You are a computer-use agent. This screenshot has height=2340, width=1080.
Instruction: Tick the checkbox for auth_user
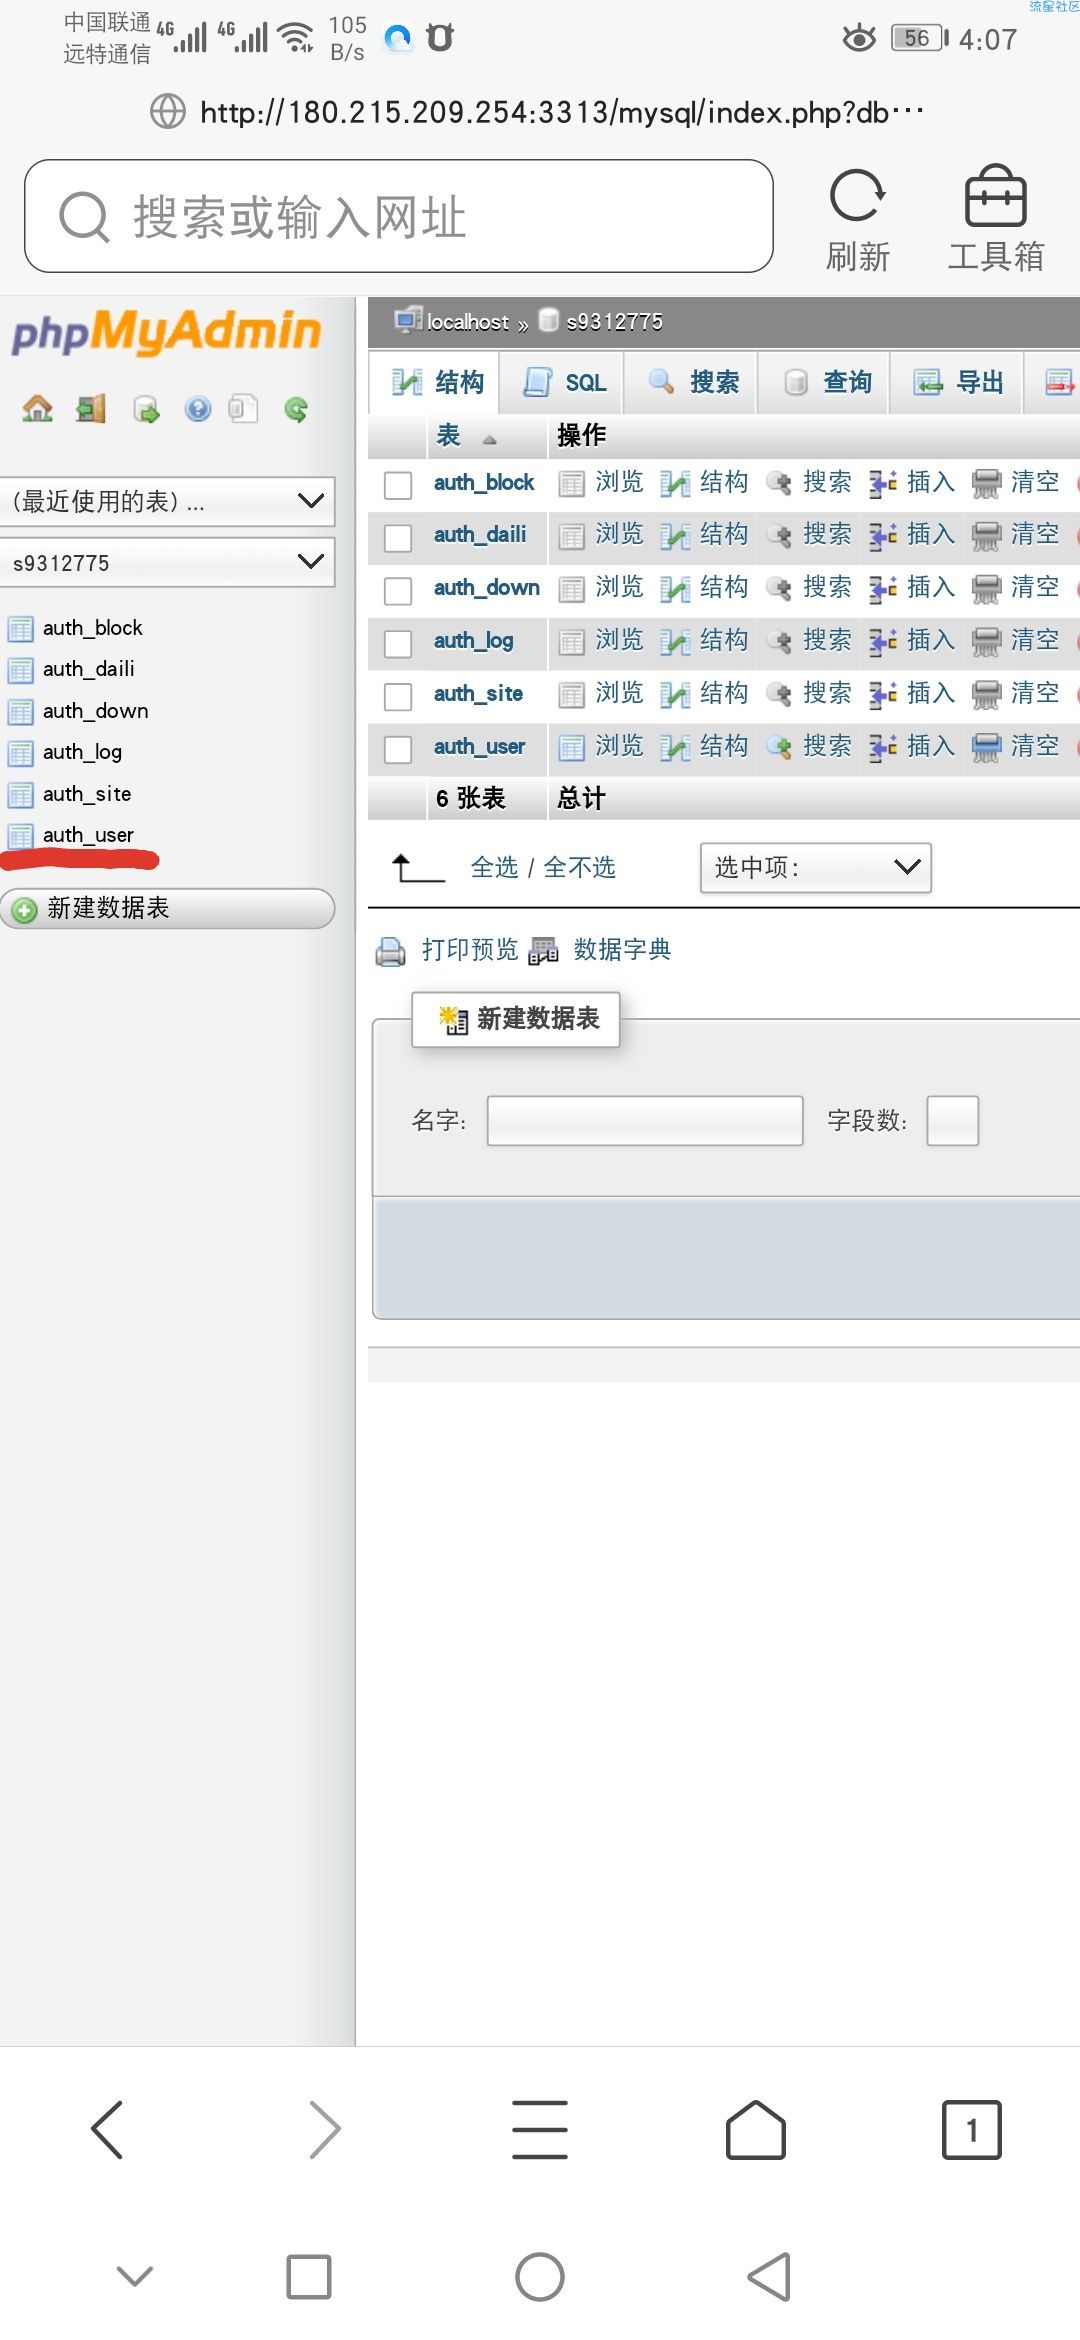pos(398,750)
